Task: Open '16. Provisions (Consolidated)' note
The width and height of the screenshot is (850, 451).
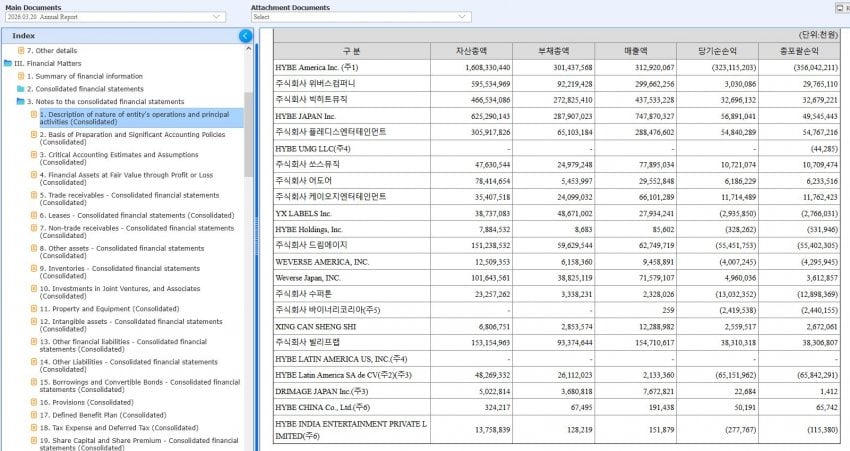Action: 87,402
